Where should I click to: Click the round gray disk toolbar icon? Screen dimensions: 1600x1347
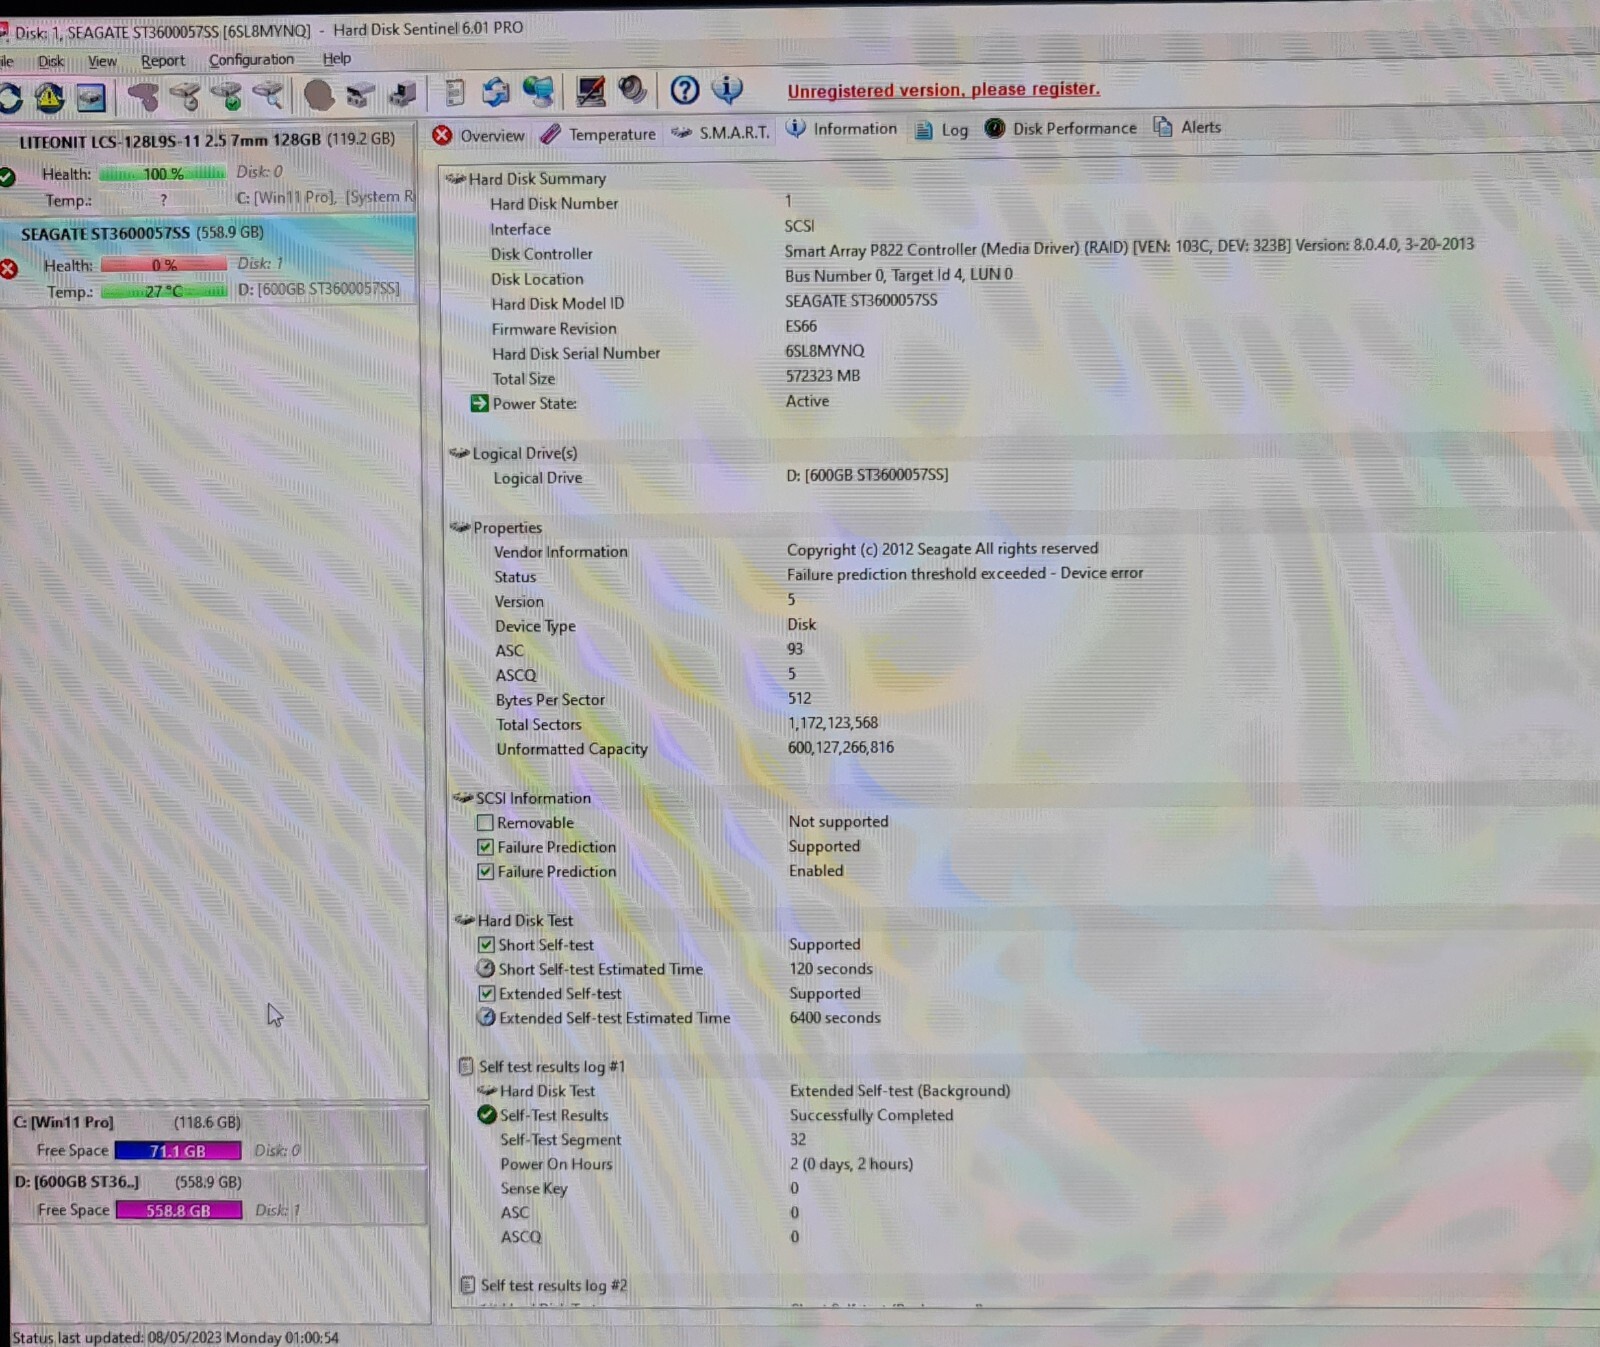(x=319, y=95)
